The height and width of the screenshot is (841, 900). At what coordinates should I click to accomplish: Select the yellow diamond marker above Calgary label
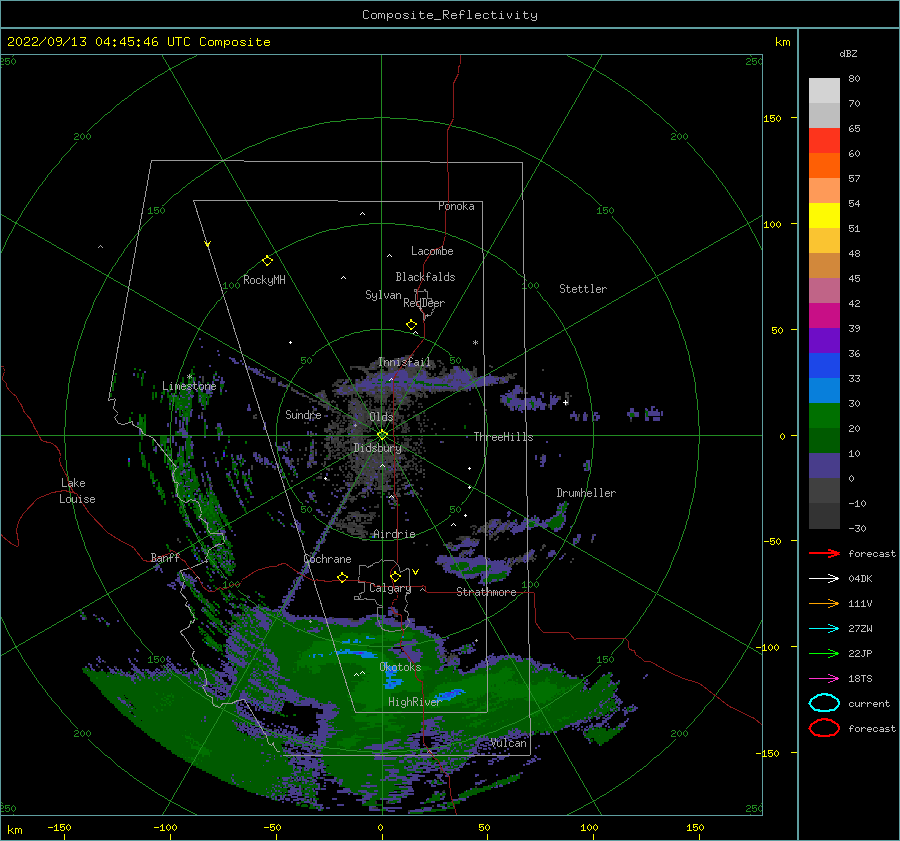coord(395,576)
